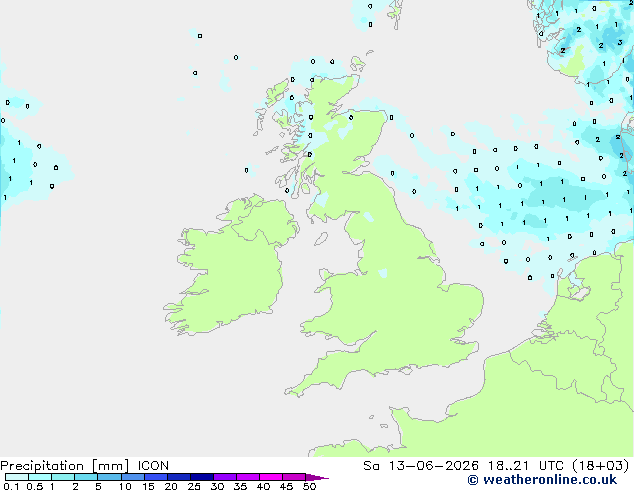Click the 0.5–1 mm legend swatch
This screenshot has height=490, width=634.
(40, 477)
